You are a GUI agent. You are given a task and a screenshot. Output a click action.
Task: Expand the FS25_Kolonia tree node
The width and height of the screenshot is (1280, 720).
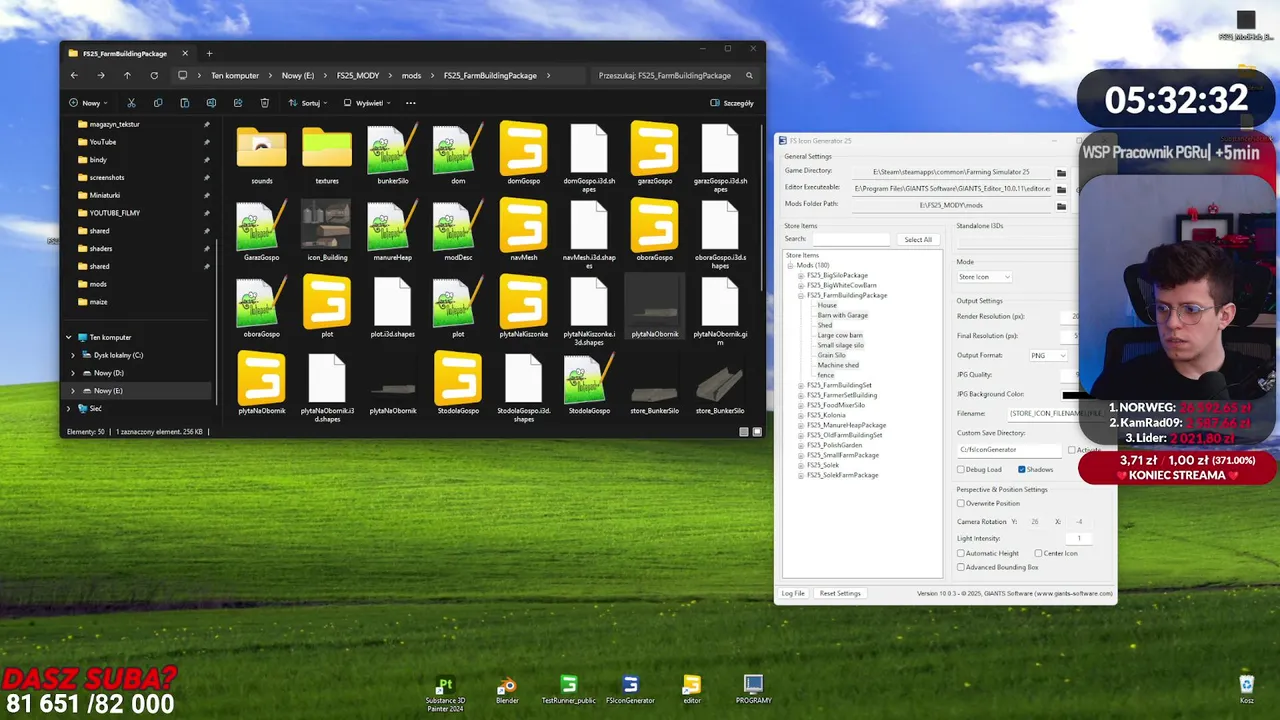801,415
